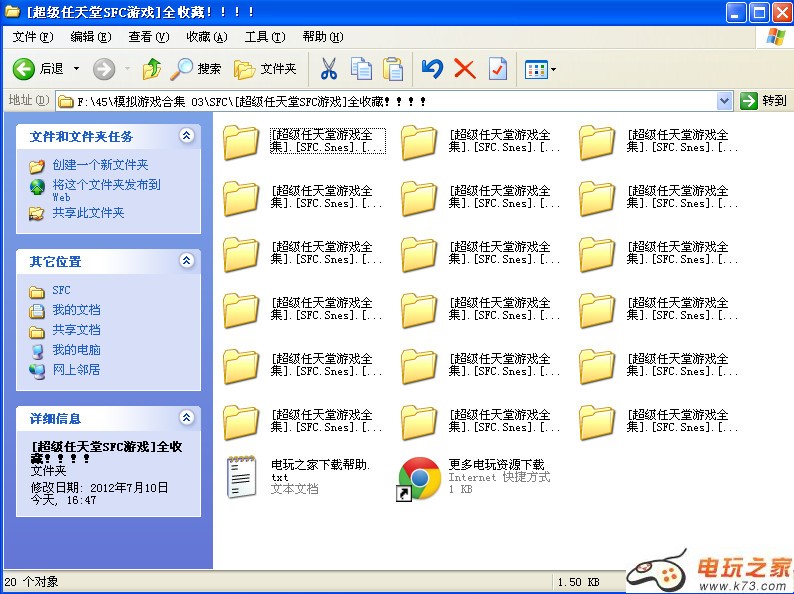
Task: Click the 转到 (Go) button
Action: (764, 101)
